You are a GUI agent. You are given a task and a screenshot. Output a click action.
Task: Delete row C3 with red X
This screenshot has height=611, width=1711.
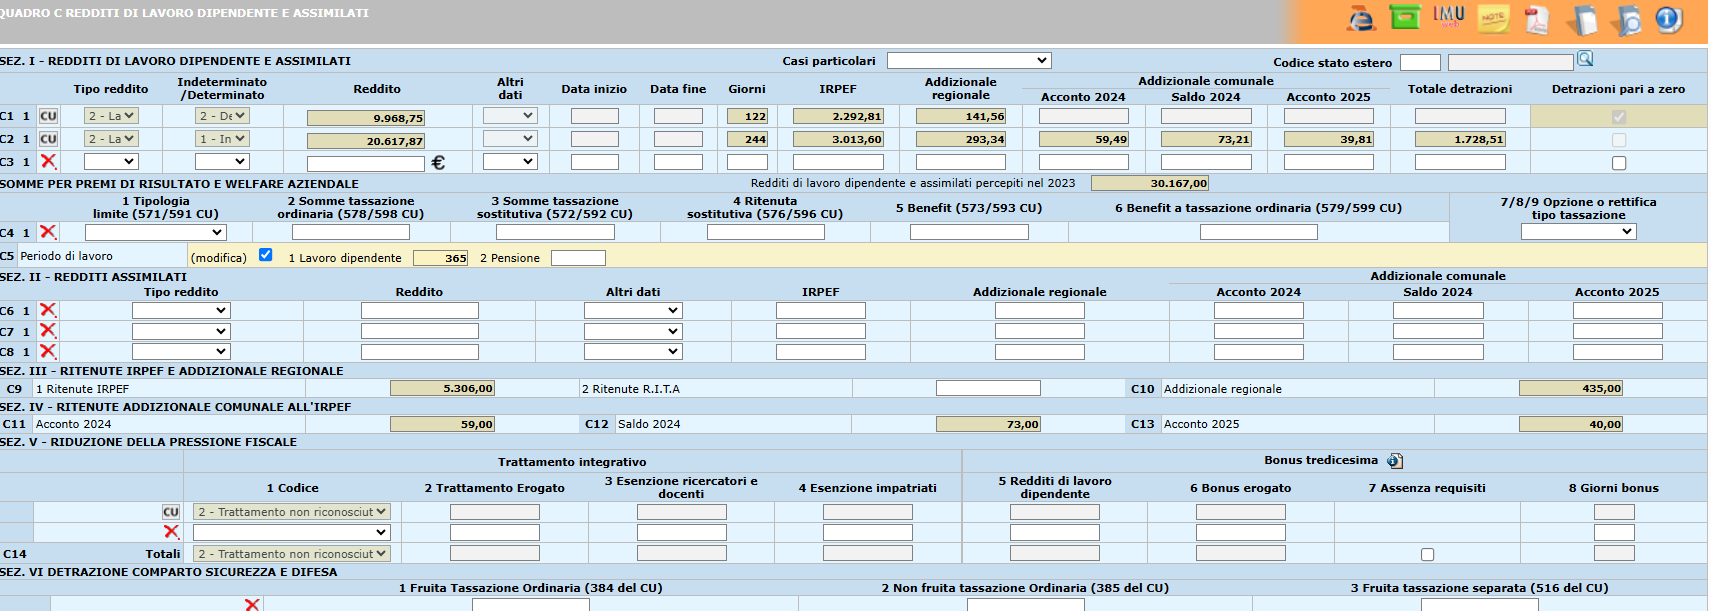48,161
